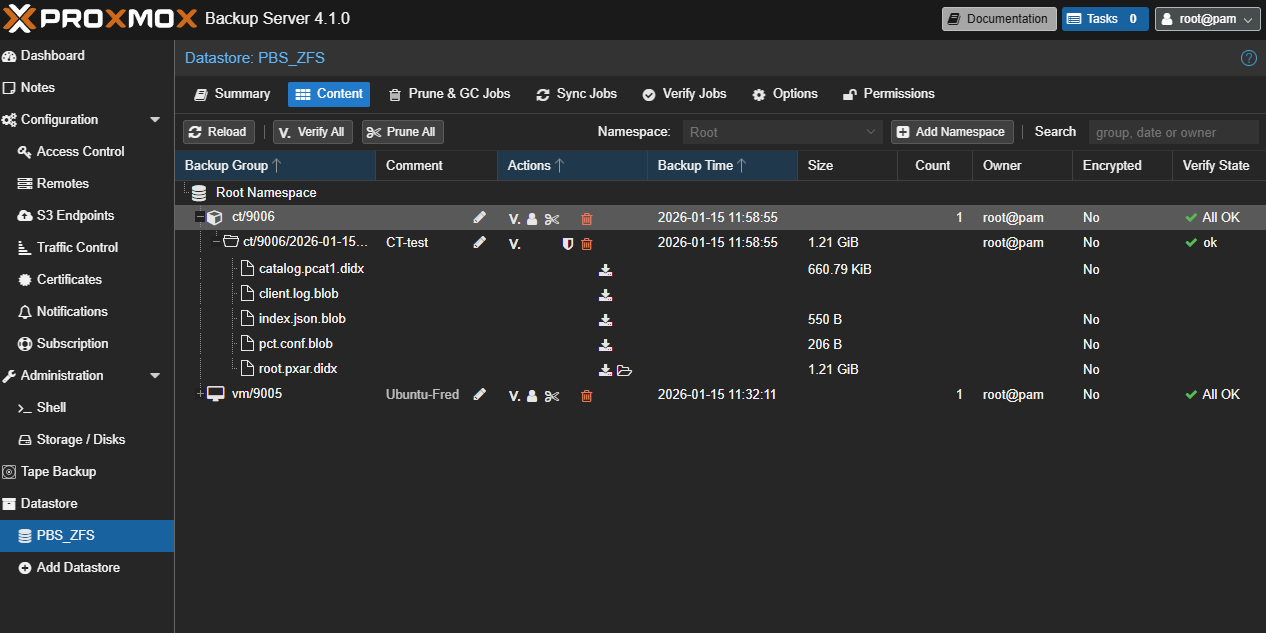Click the Add Namespace button
This screenshot has width=1266, height=633.
[x=952, y=132]
